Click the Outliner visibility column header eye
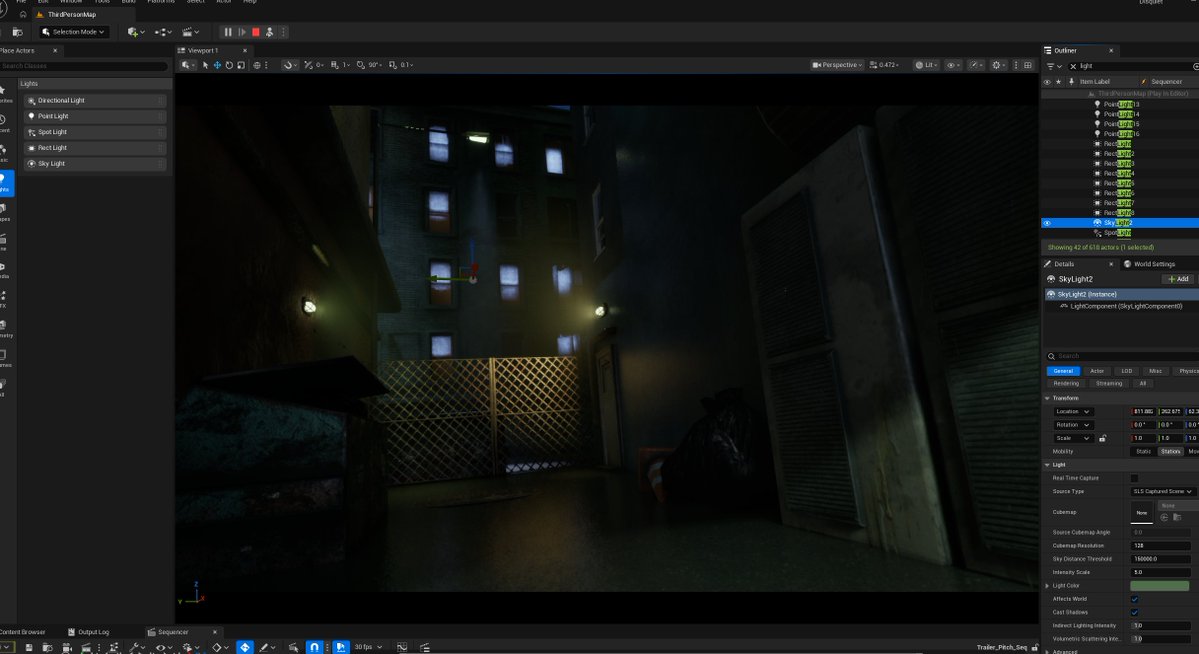This screenshot has height=654, width=1199. coord(1048,82)
